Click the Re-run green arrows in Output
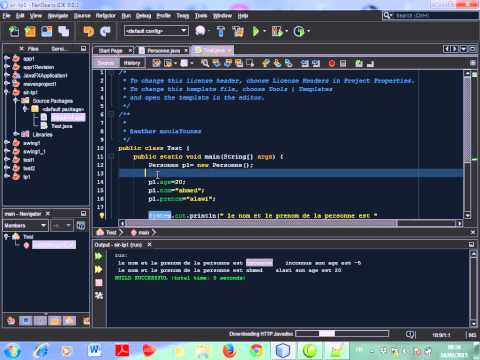Screen dimensions: 480x360 coord(99,256)
